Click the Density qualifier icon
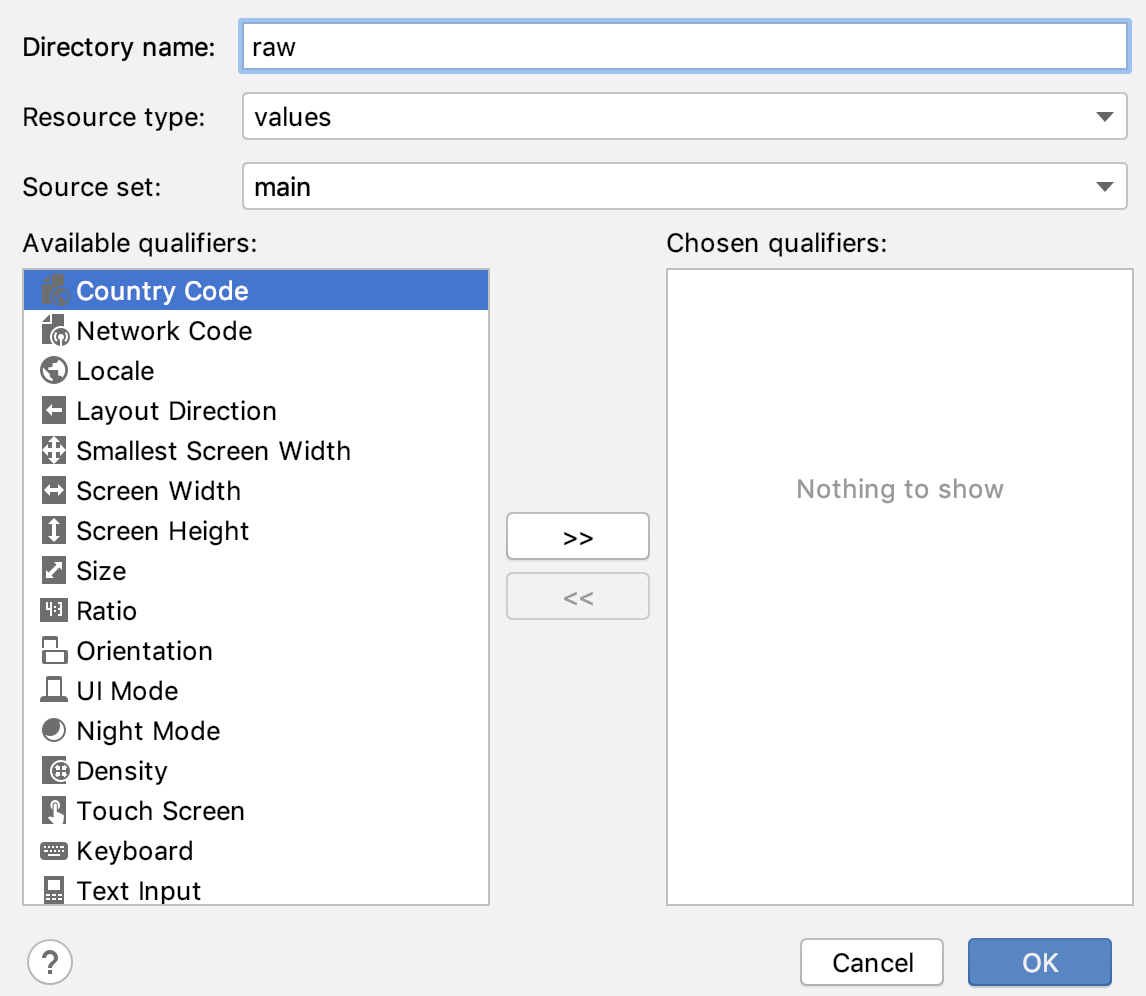 pos(54,771)
